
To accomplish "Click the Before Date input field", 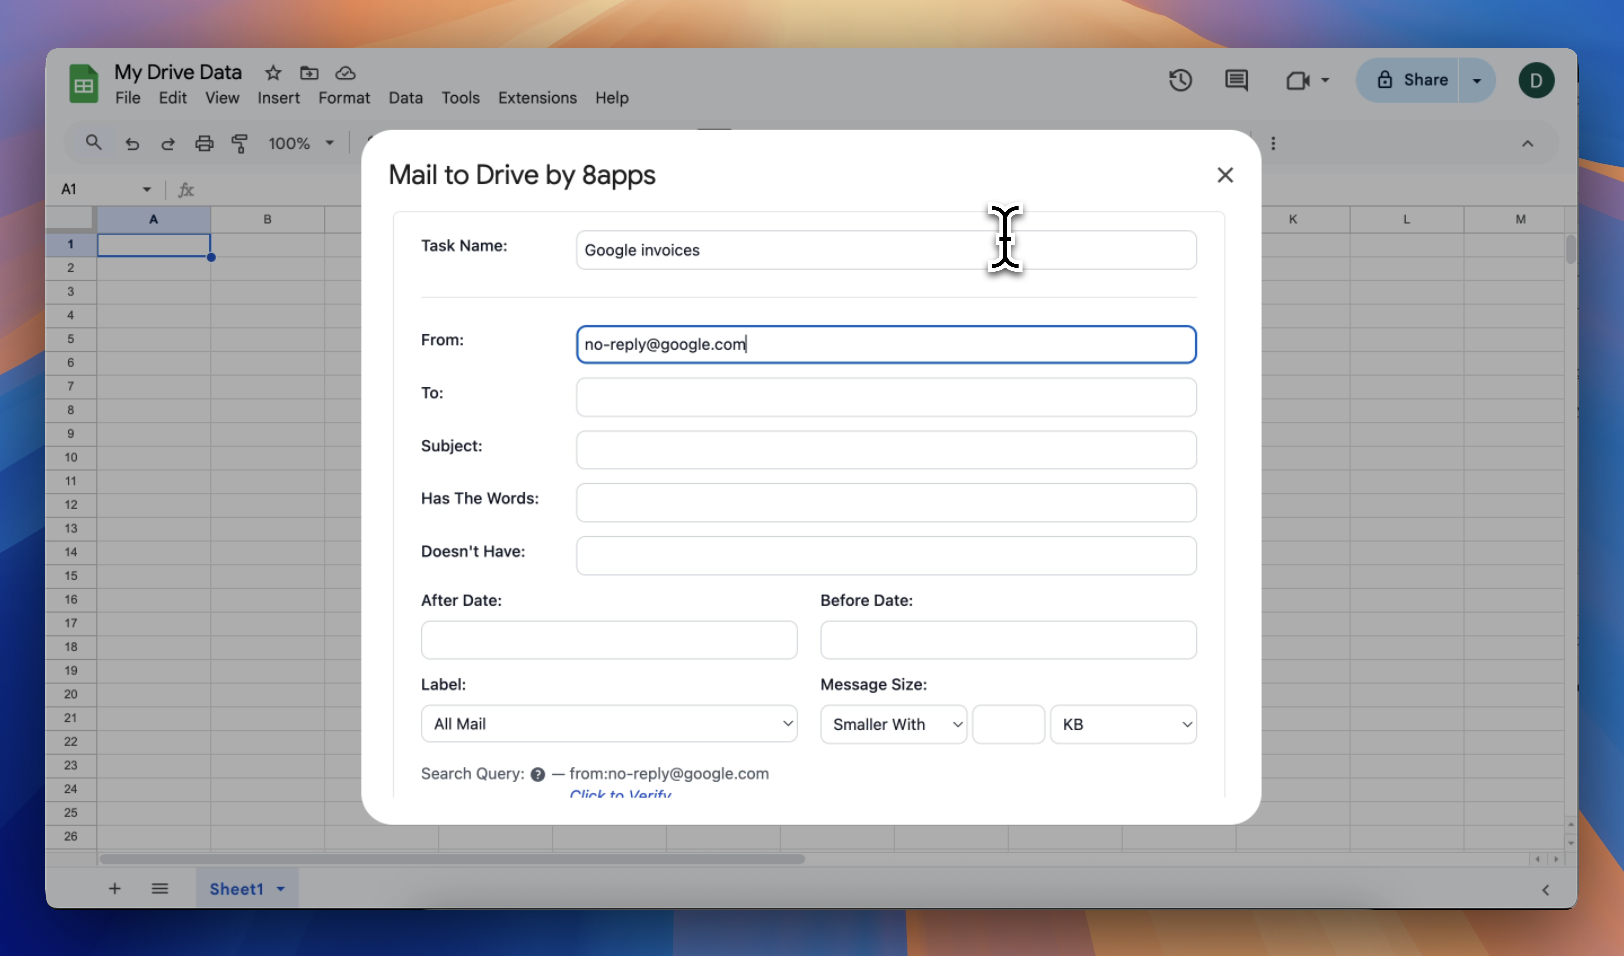I will 1008,640.
